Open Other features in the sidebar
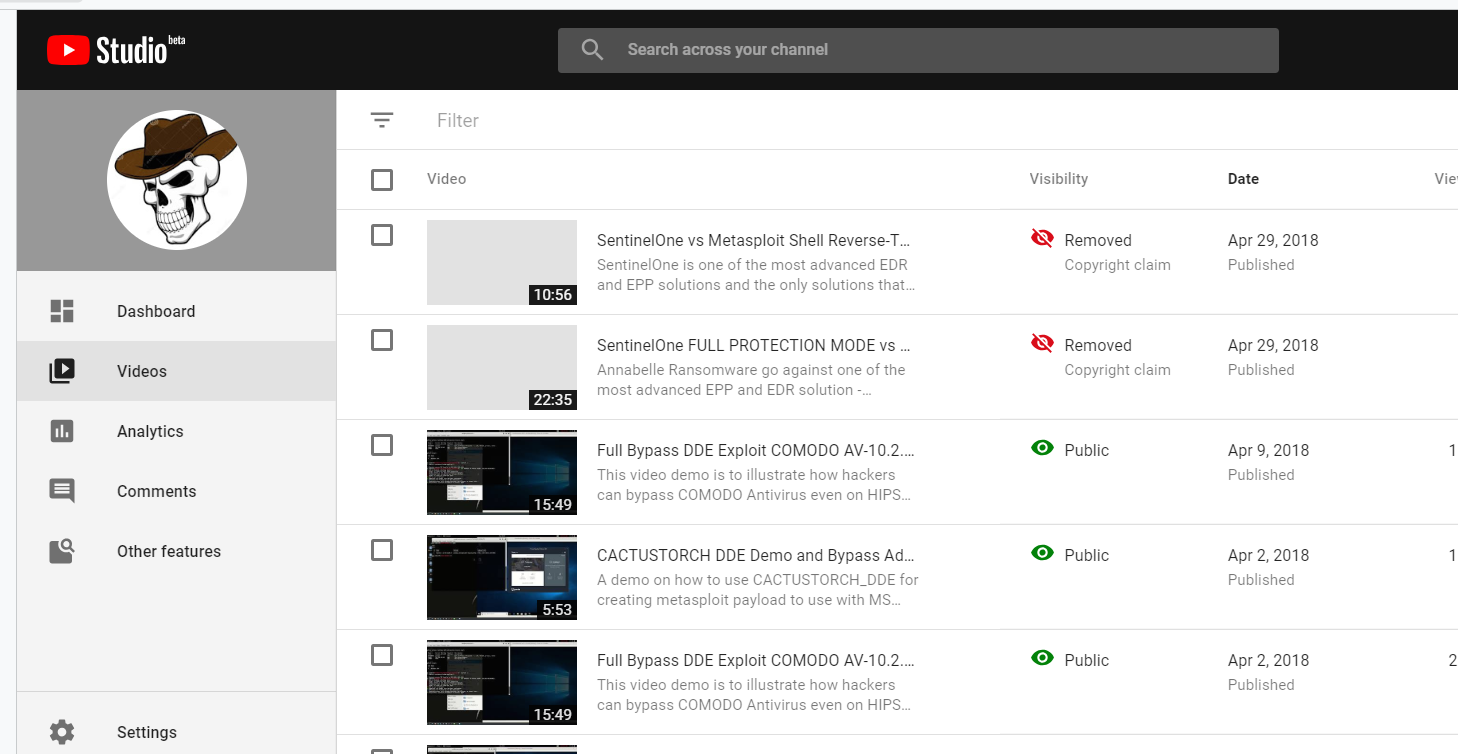The width and height of the screenshot is (1458, 754). pos(176,551)
